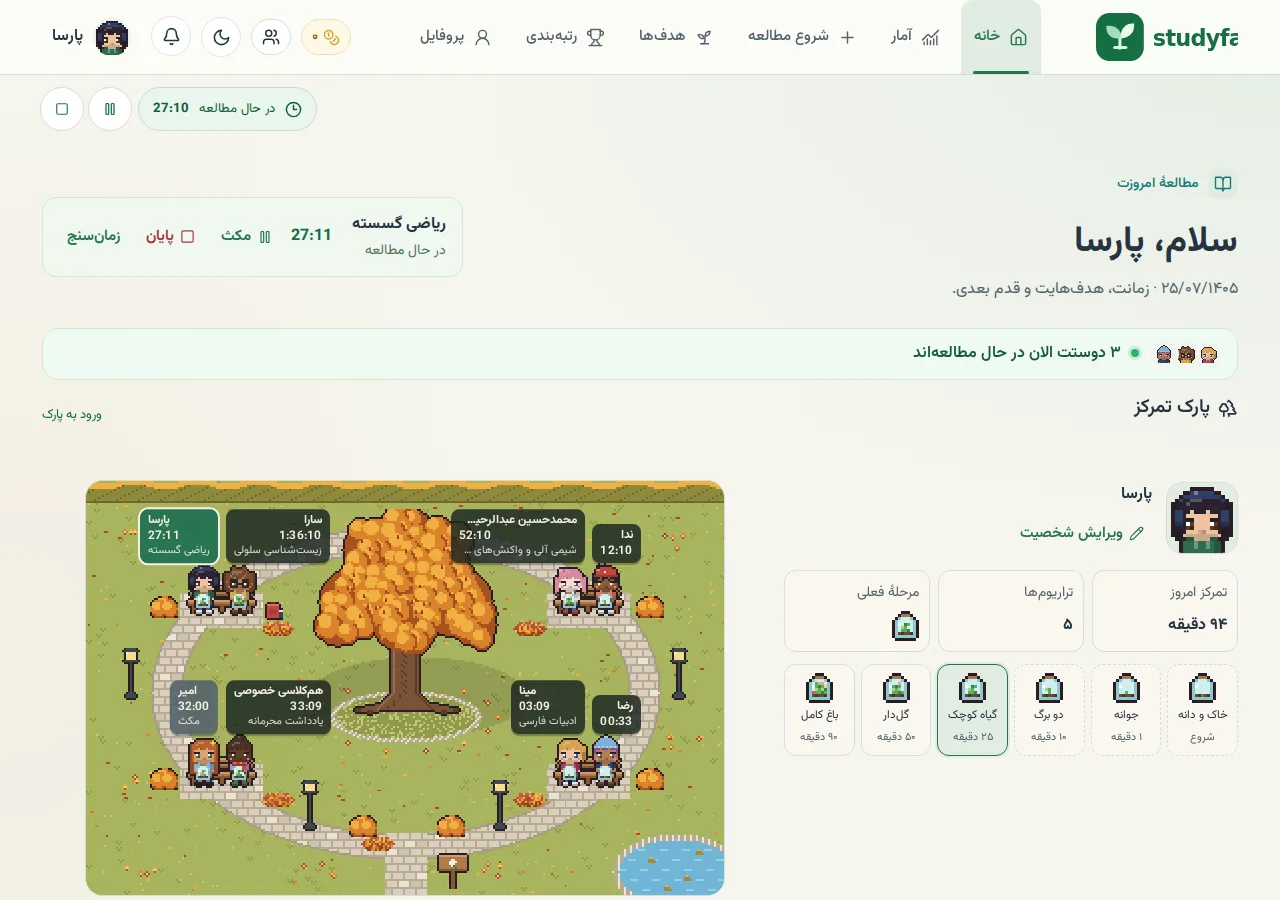Click مکث button in study card
This screenshot has width=1280, height=900.
[x=246, y=236]
